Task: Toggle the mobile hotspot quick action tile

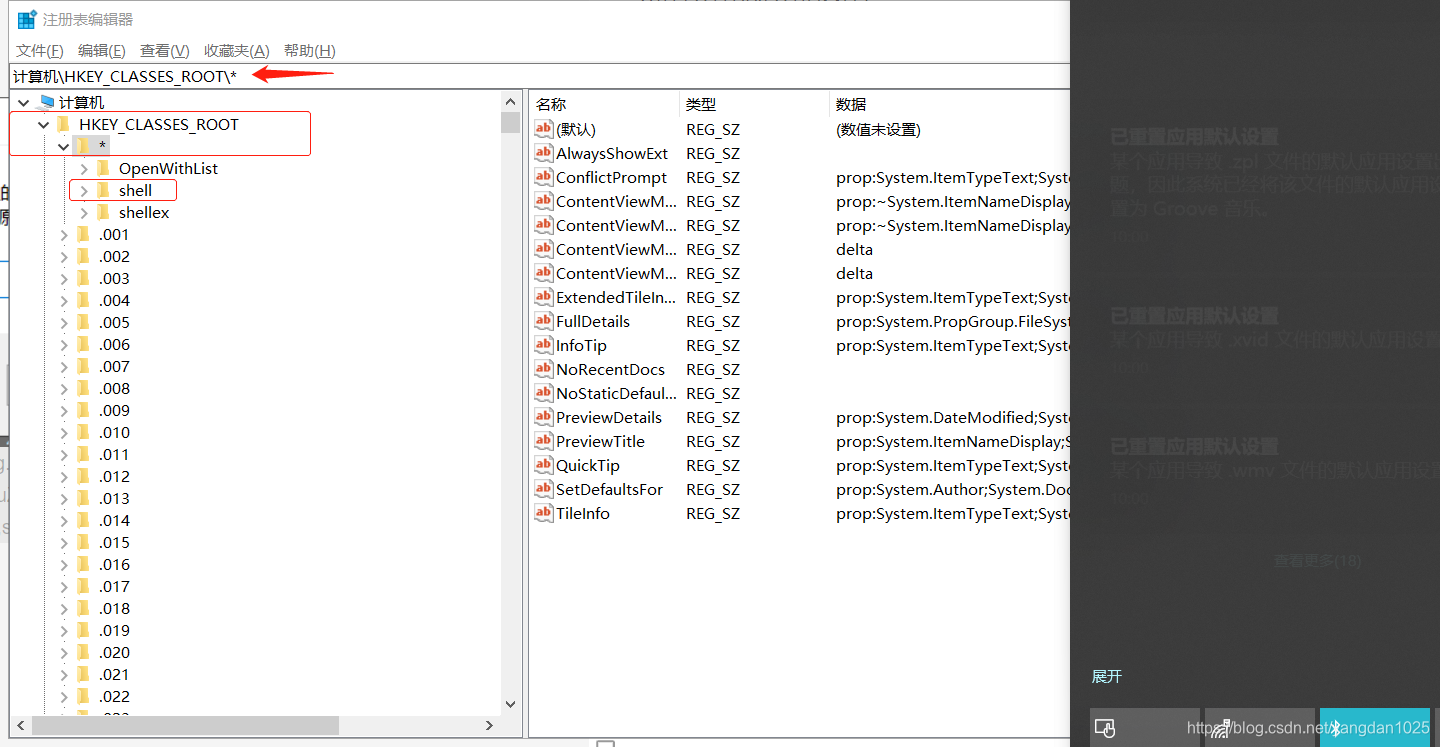Action: tap(1260, 727)
